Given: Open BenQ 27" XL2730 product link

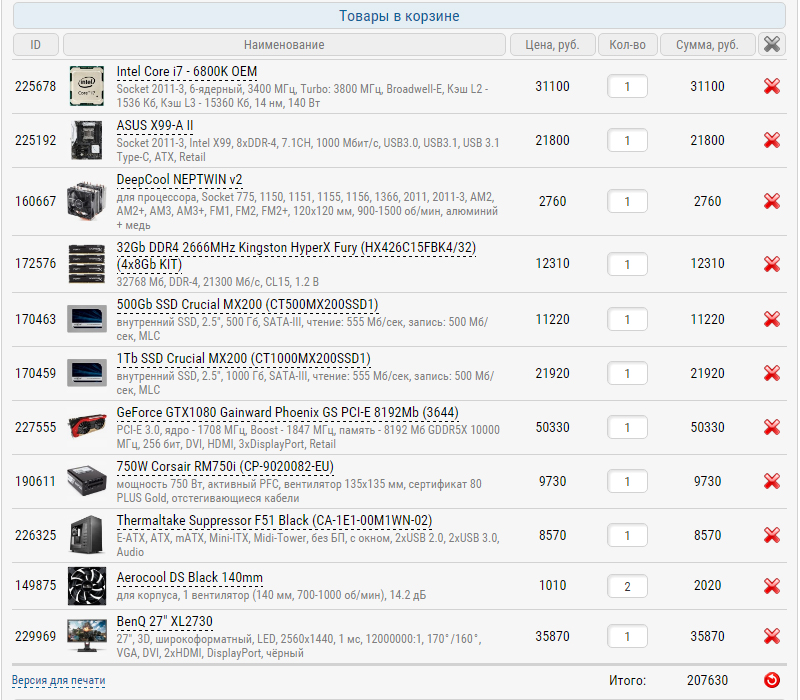Looking at the screenshot, I should (x=164, y=622).
